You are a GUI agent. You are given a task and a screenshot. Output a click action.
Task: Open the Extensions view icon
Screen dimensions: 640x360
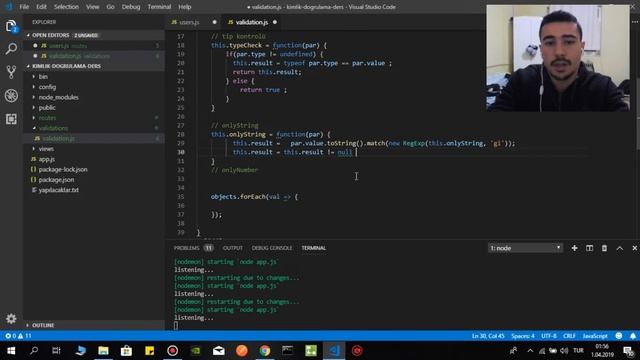coord(11,119)
